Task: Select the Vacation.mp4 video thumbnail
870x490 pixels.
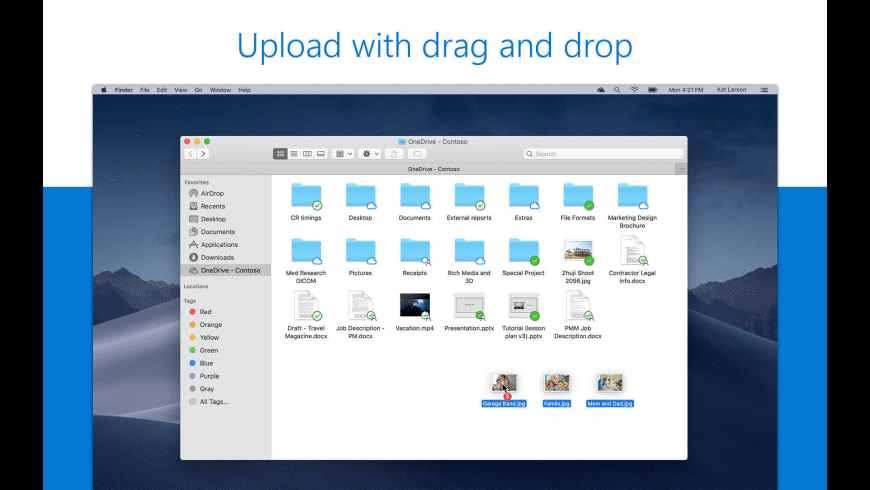Action: (415, 306)
